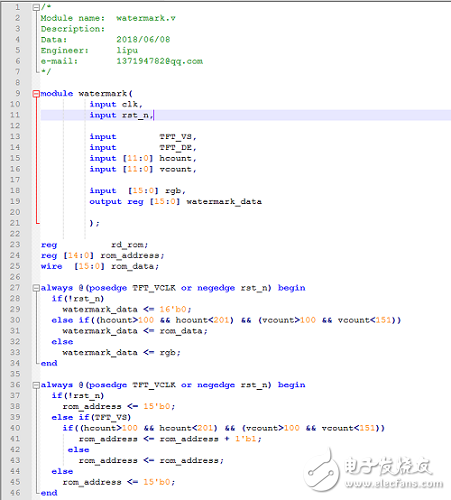The width and height of the screenshot is (451, 500).
Task: Click the '1'b1' increment literal
Action: click(x=246, y=439)
